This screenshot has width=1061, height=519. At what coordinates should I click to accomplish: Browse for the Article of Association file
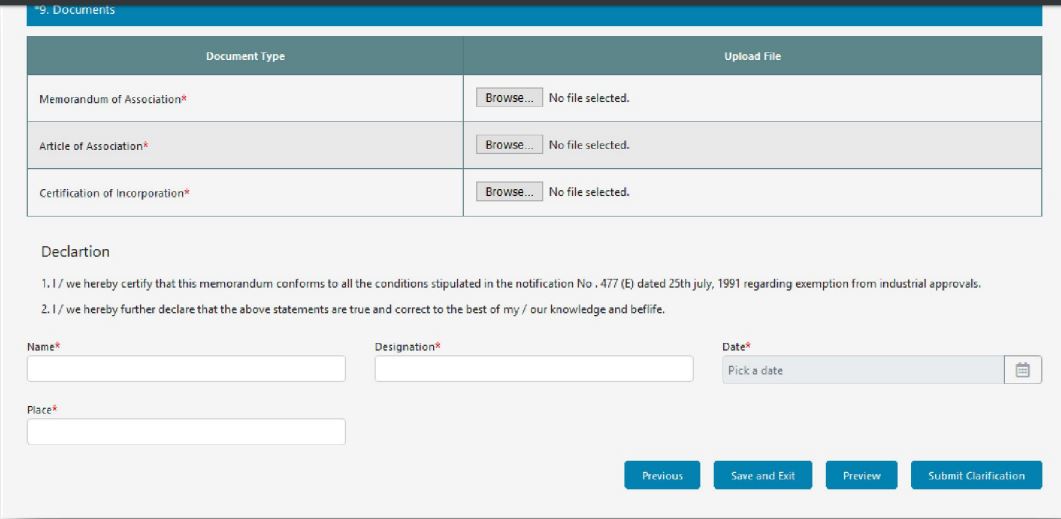click(x=509, y=145)
